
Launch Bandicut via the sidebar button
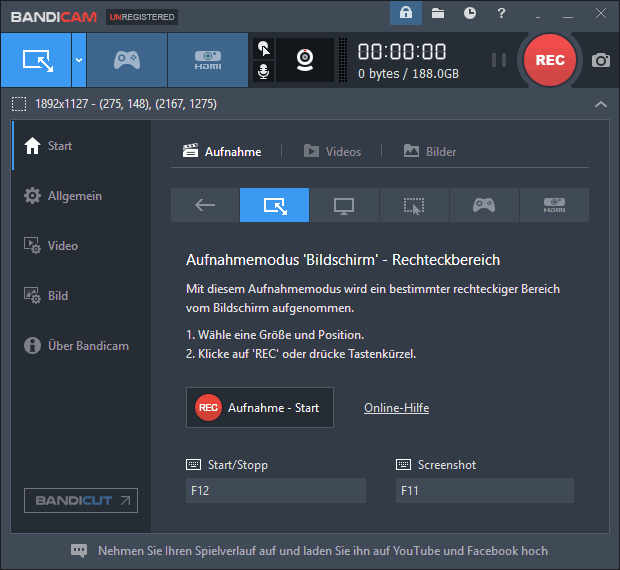pyautogui.click(x=81, y=500)
